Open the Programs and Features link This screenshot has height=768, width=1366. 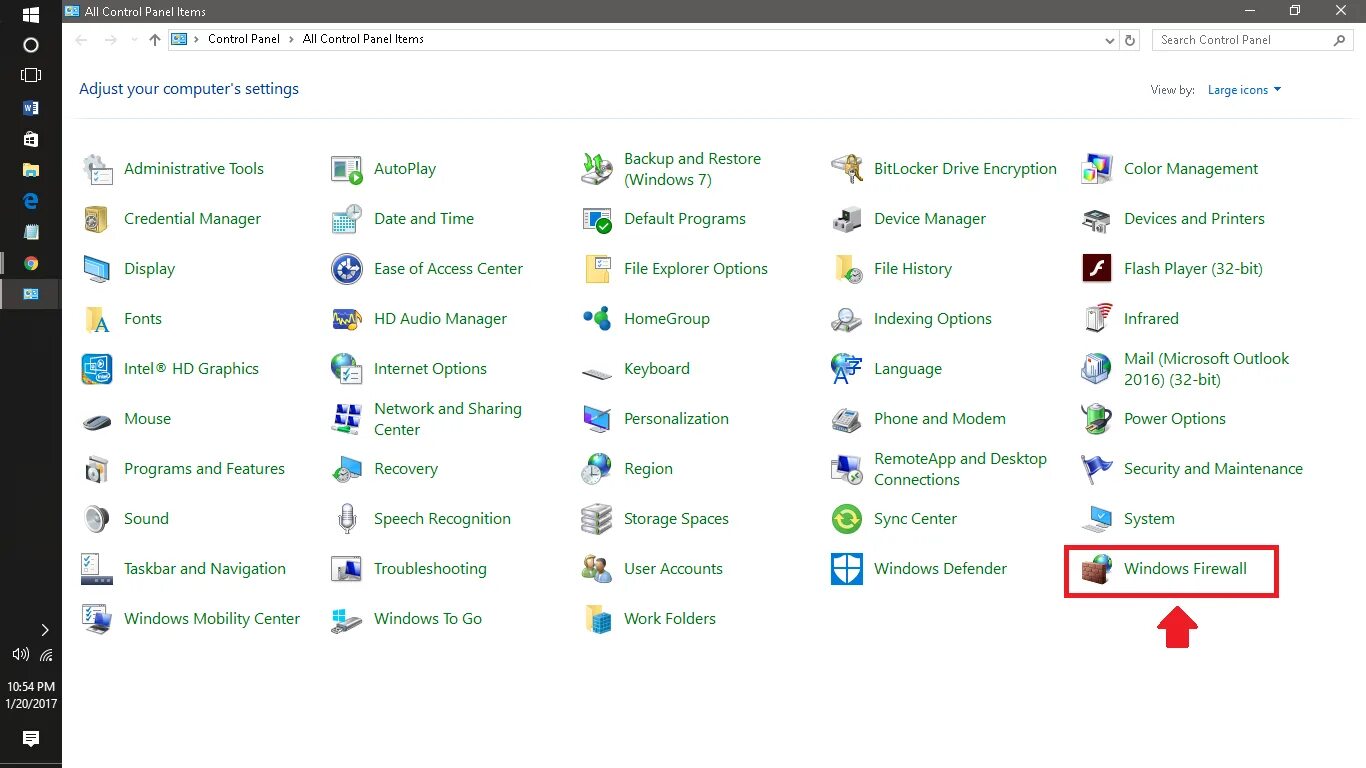204,469
